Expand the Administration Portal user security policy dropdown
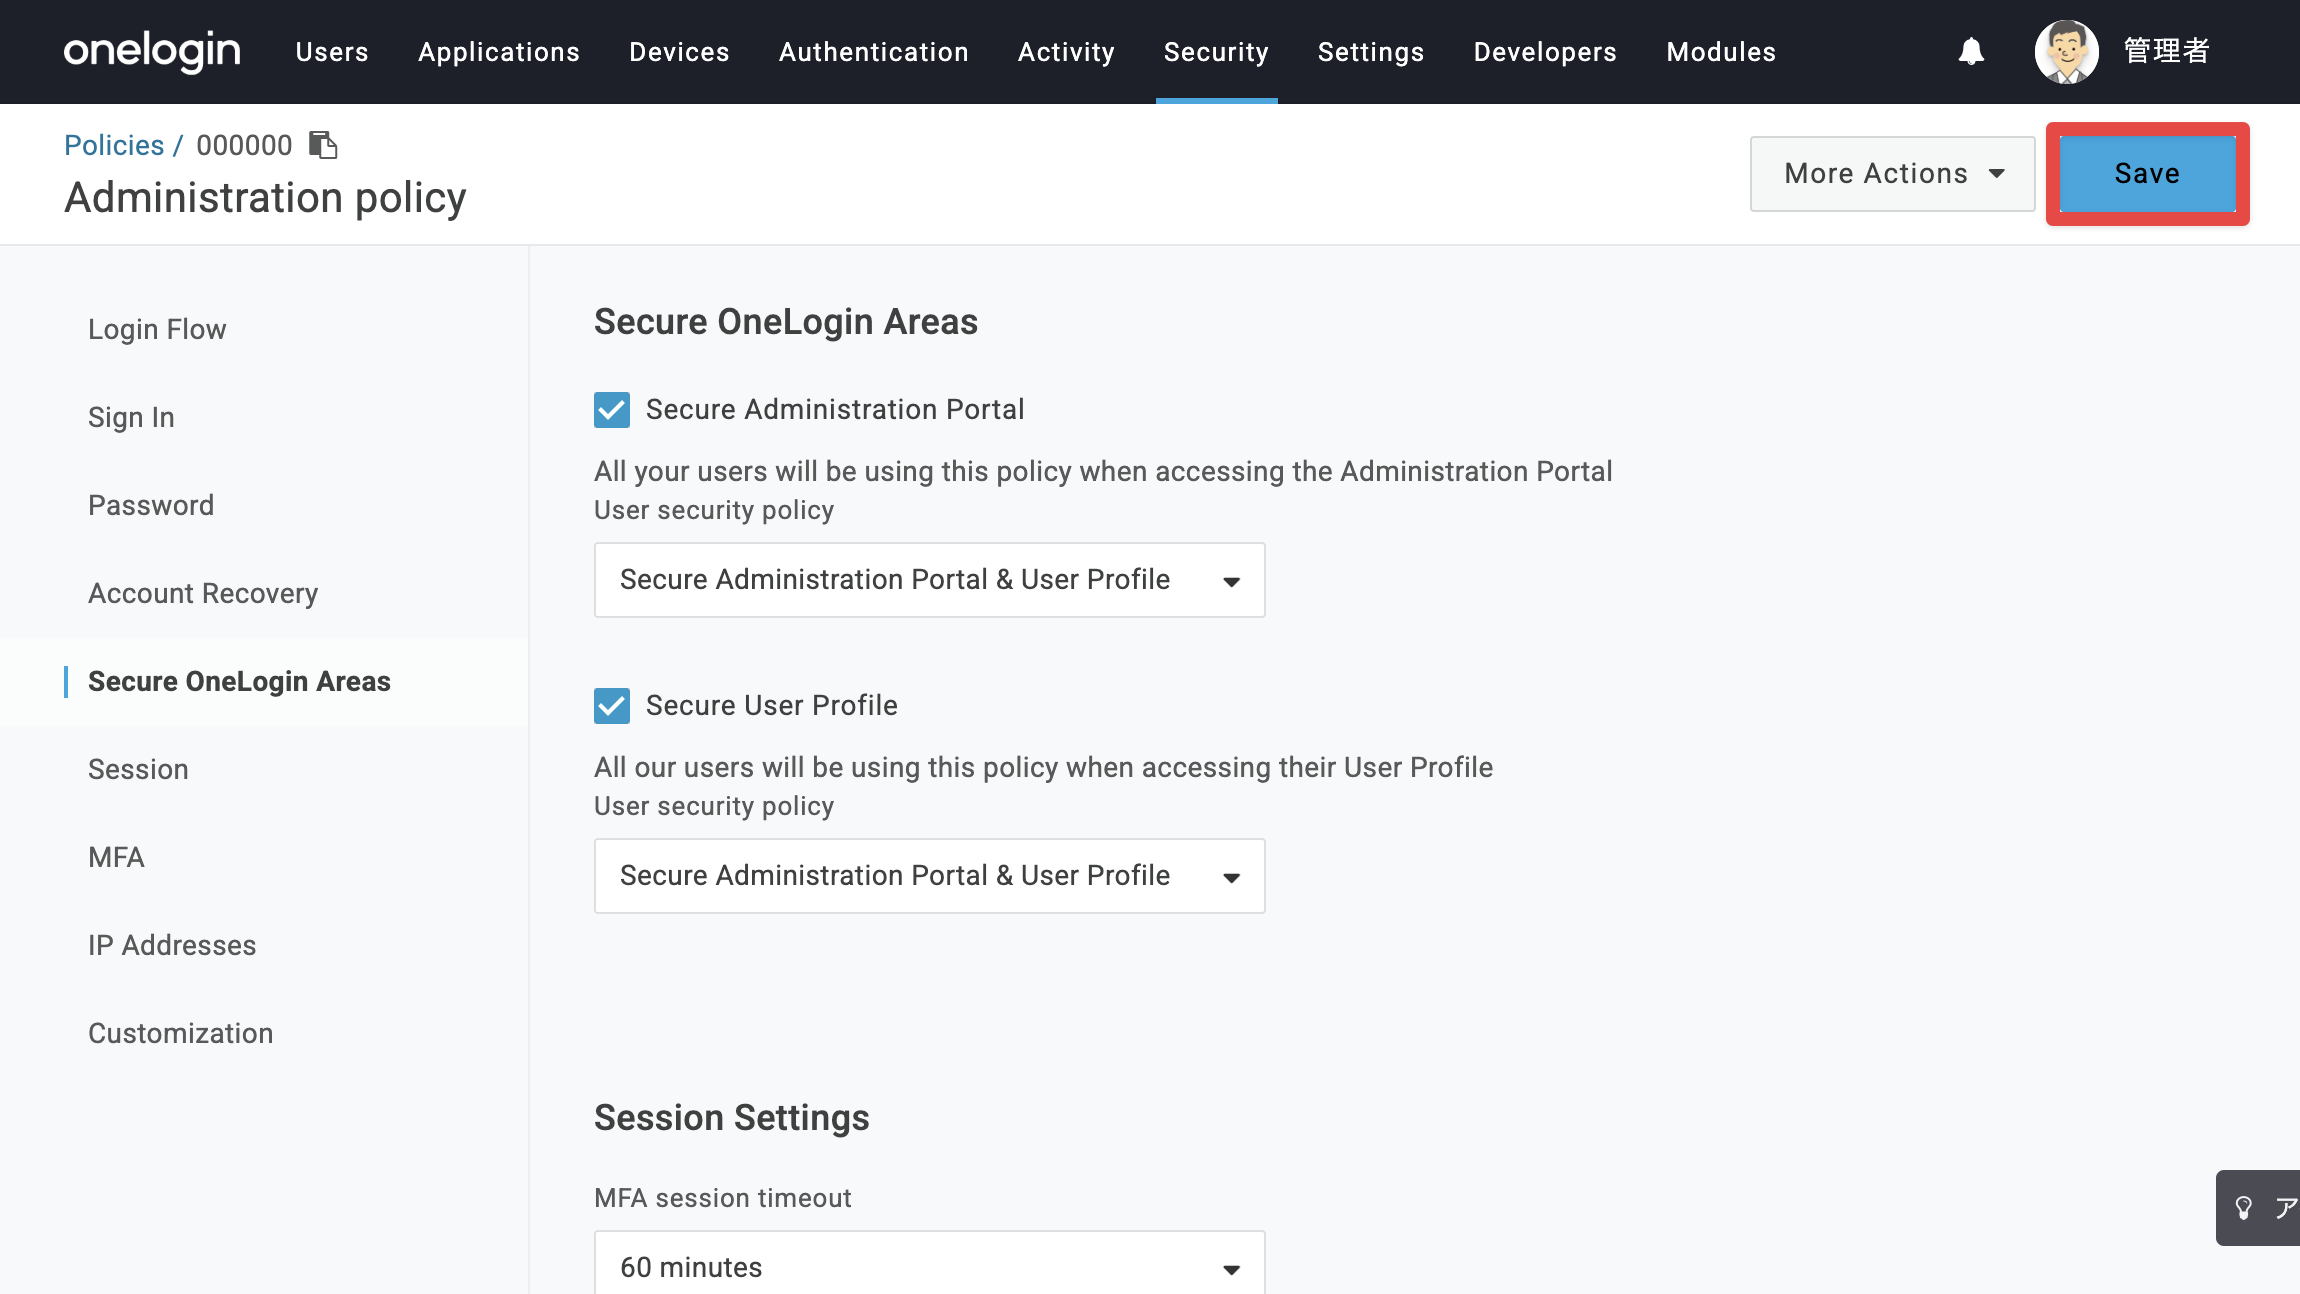The height and width of the screenshot is (1294, 2300). pos(930,580)
